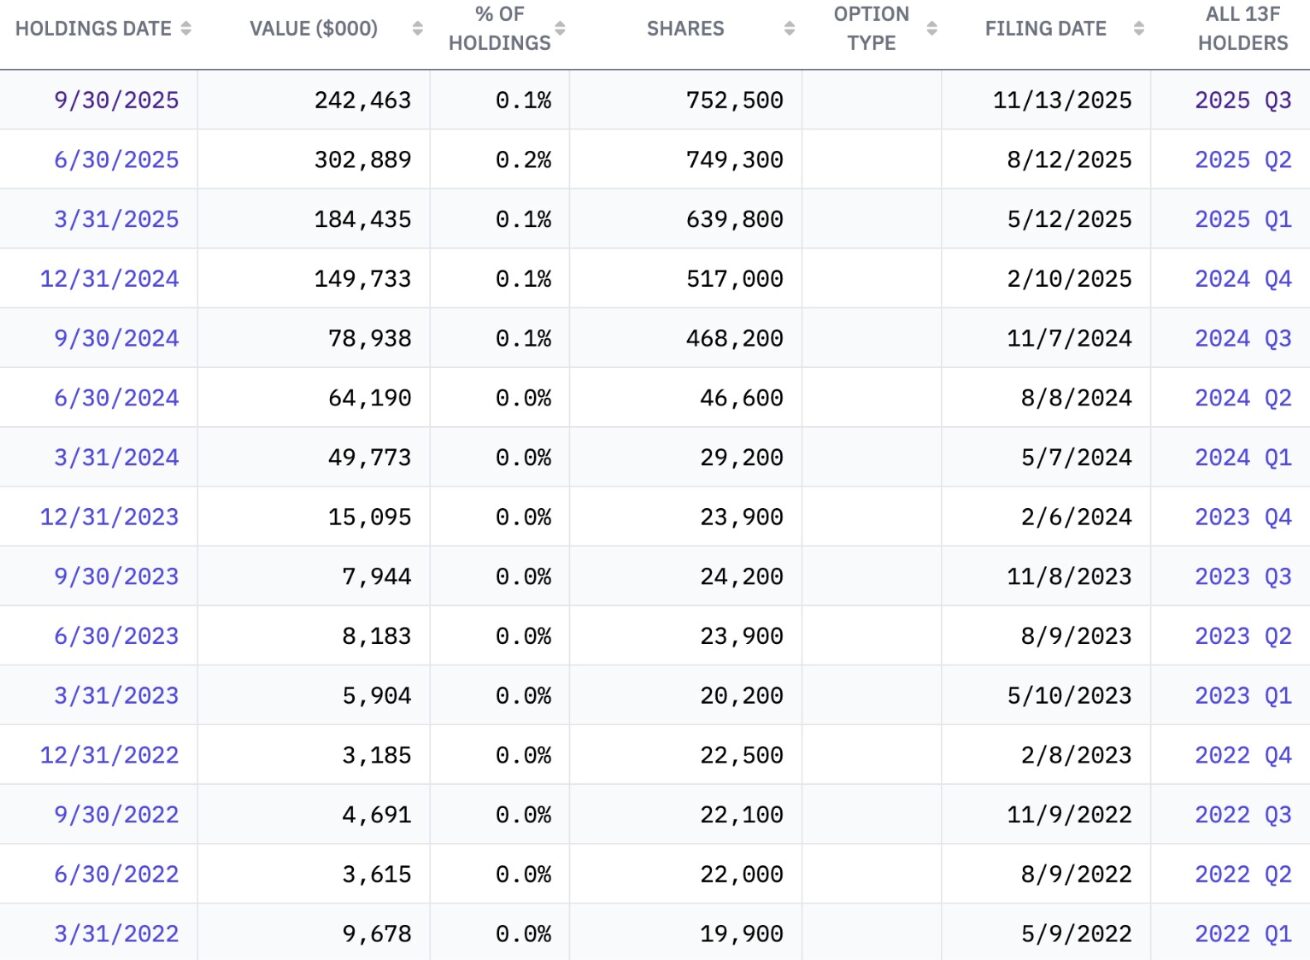
Task: Click sort arrows next to Value ($000)
Action: [x=418, y=29]
